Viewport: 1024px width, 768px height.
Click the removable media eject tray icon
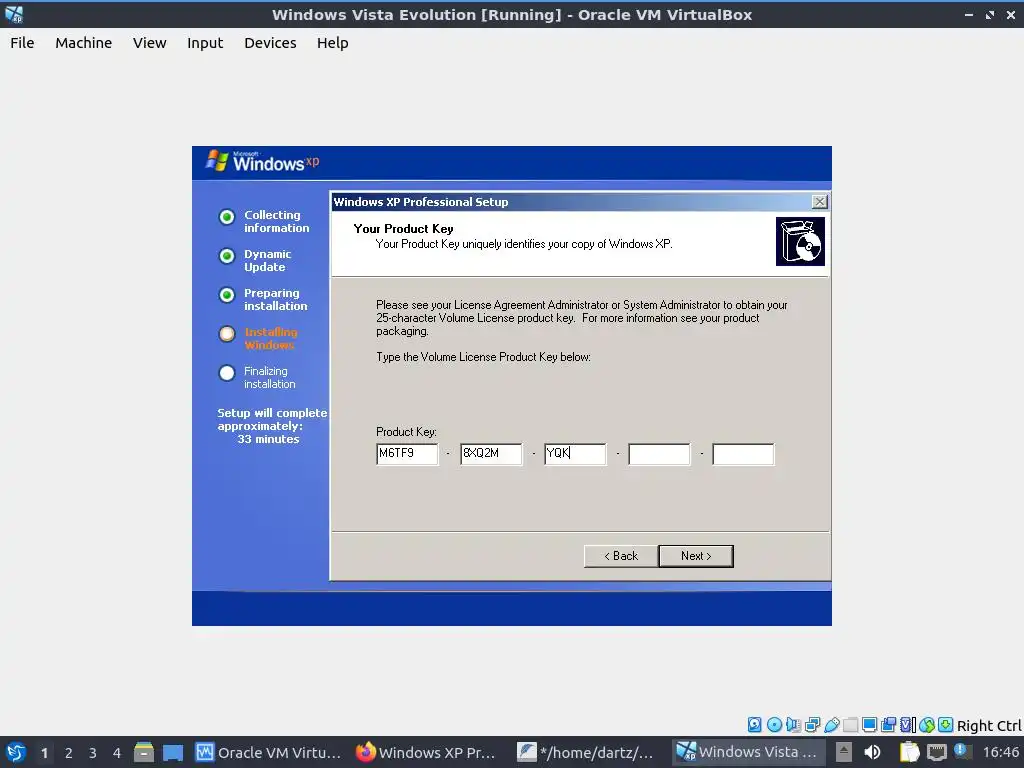tap(844, 752)
